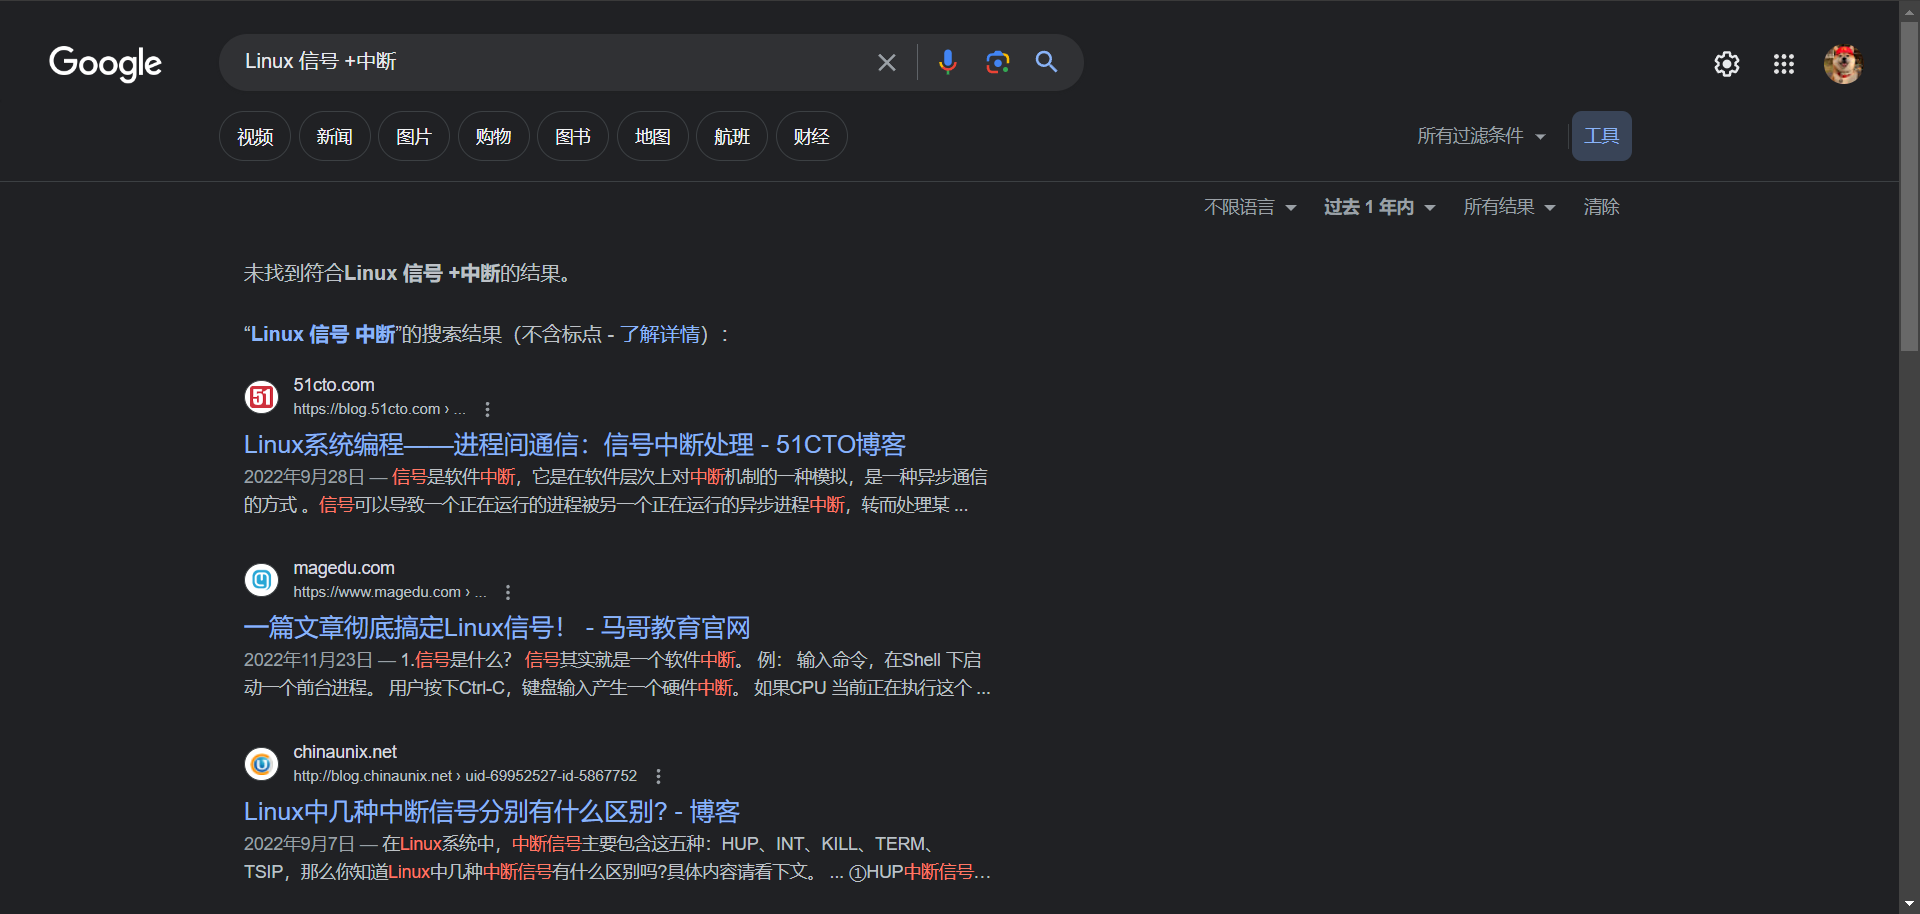Click 清除 to clear filters
Viewport: 1920px width, 914px height.
[x=1601, y=207]
